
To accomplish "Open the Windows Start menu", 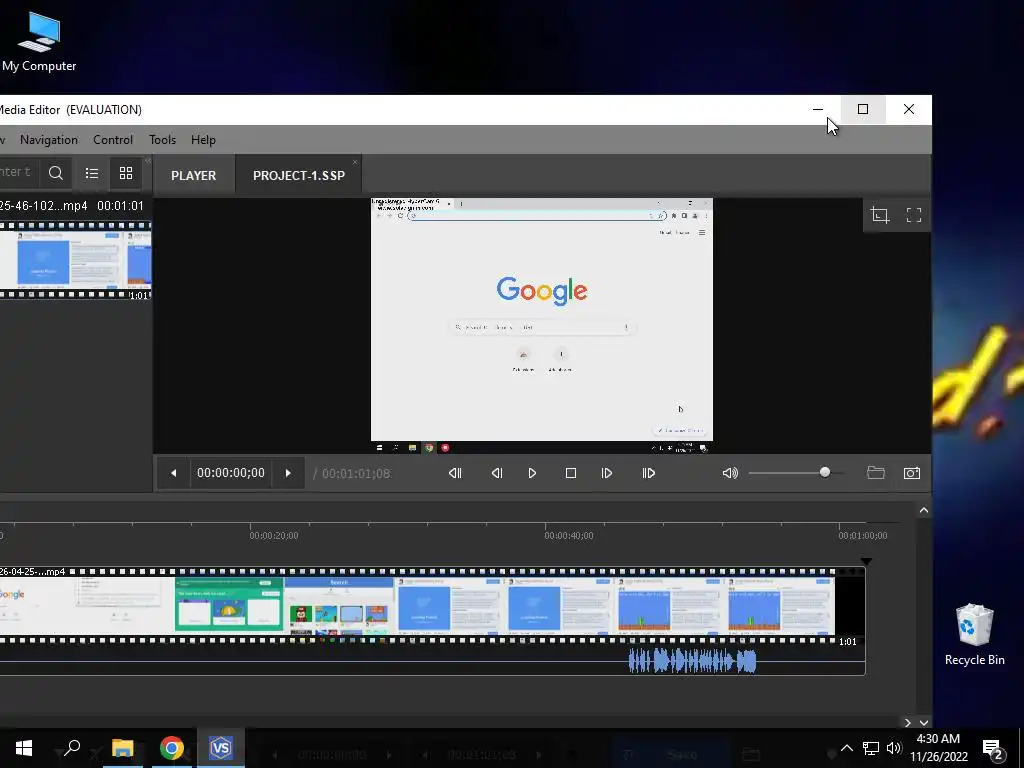I will click(24, 748).
